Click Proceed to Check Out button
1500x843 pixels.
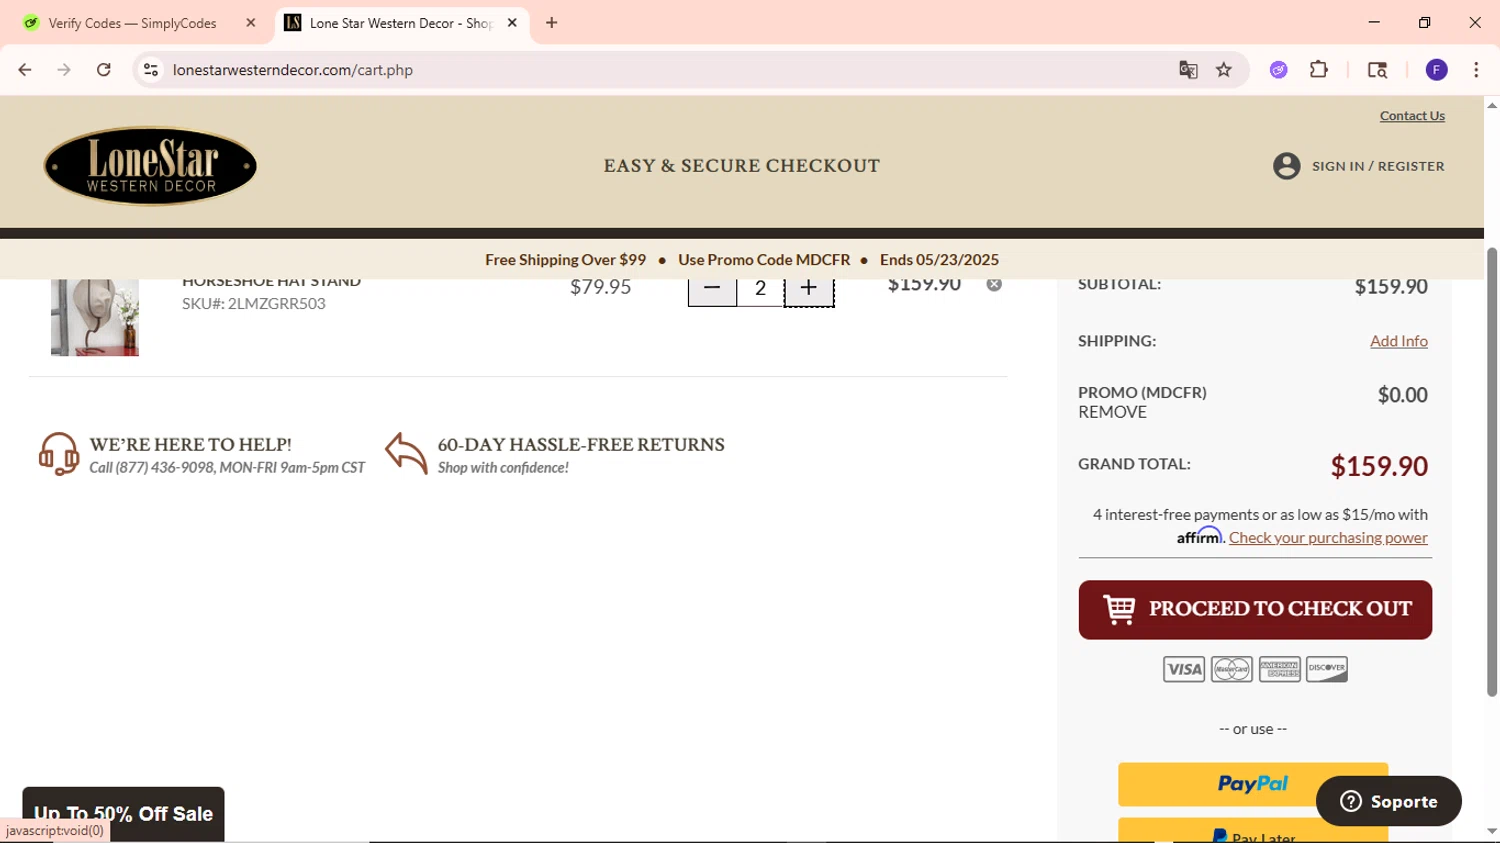pyautogui.click(x=1255, y=610)
